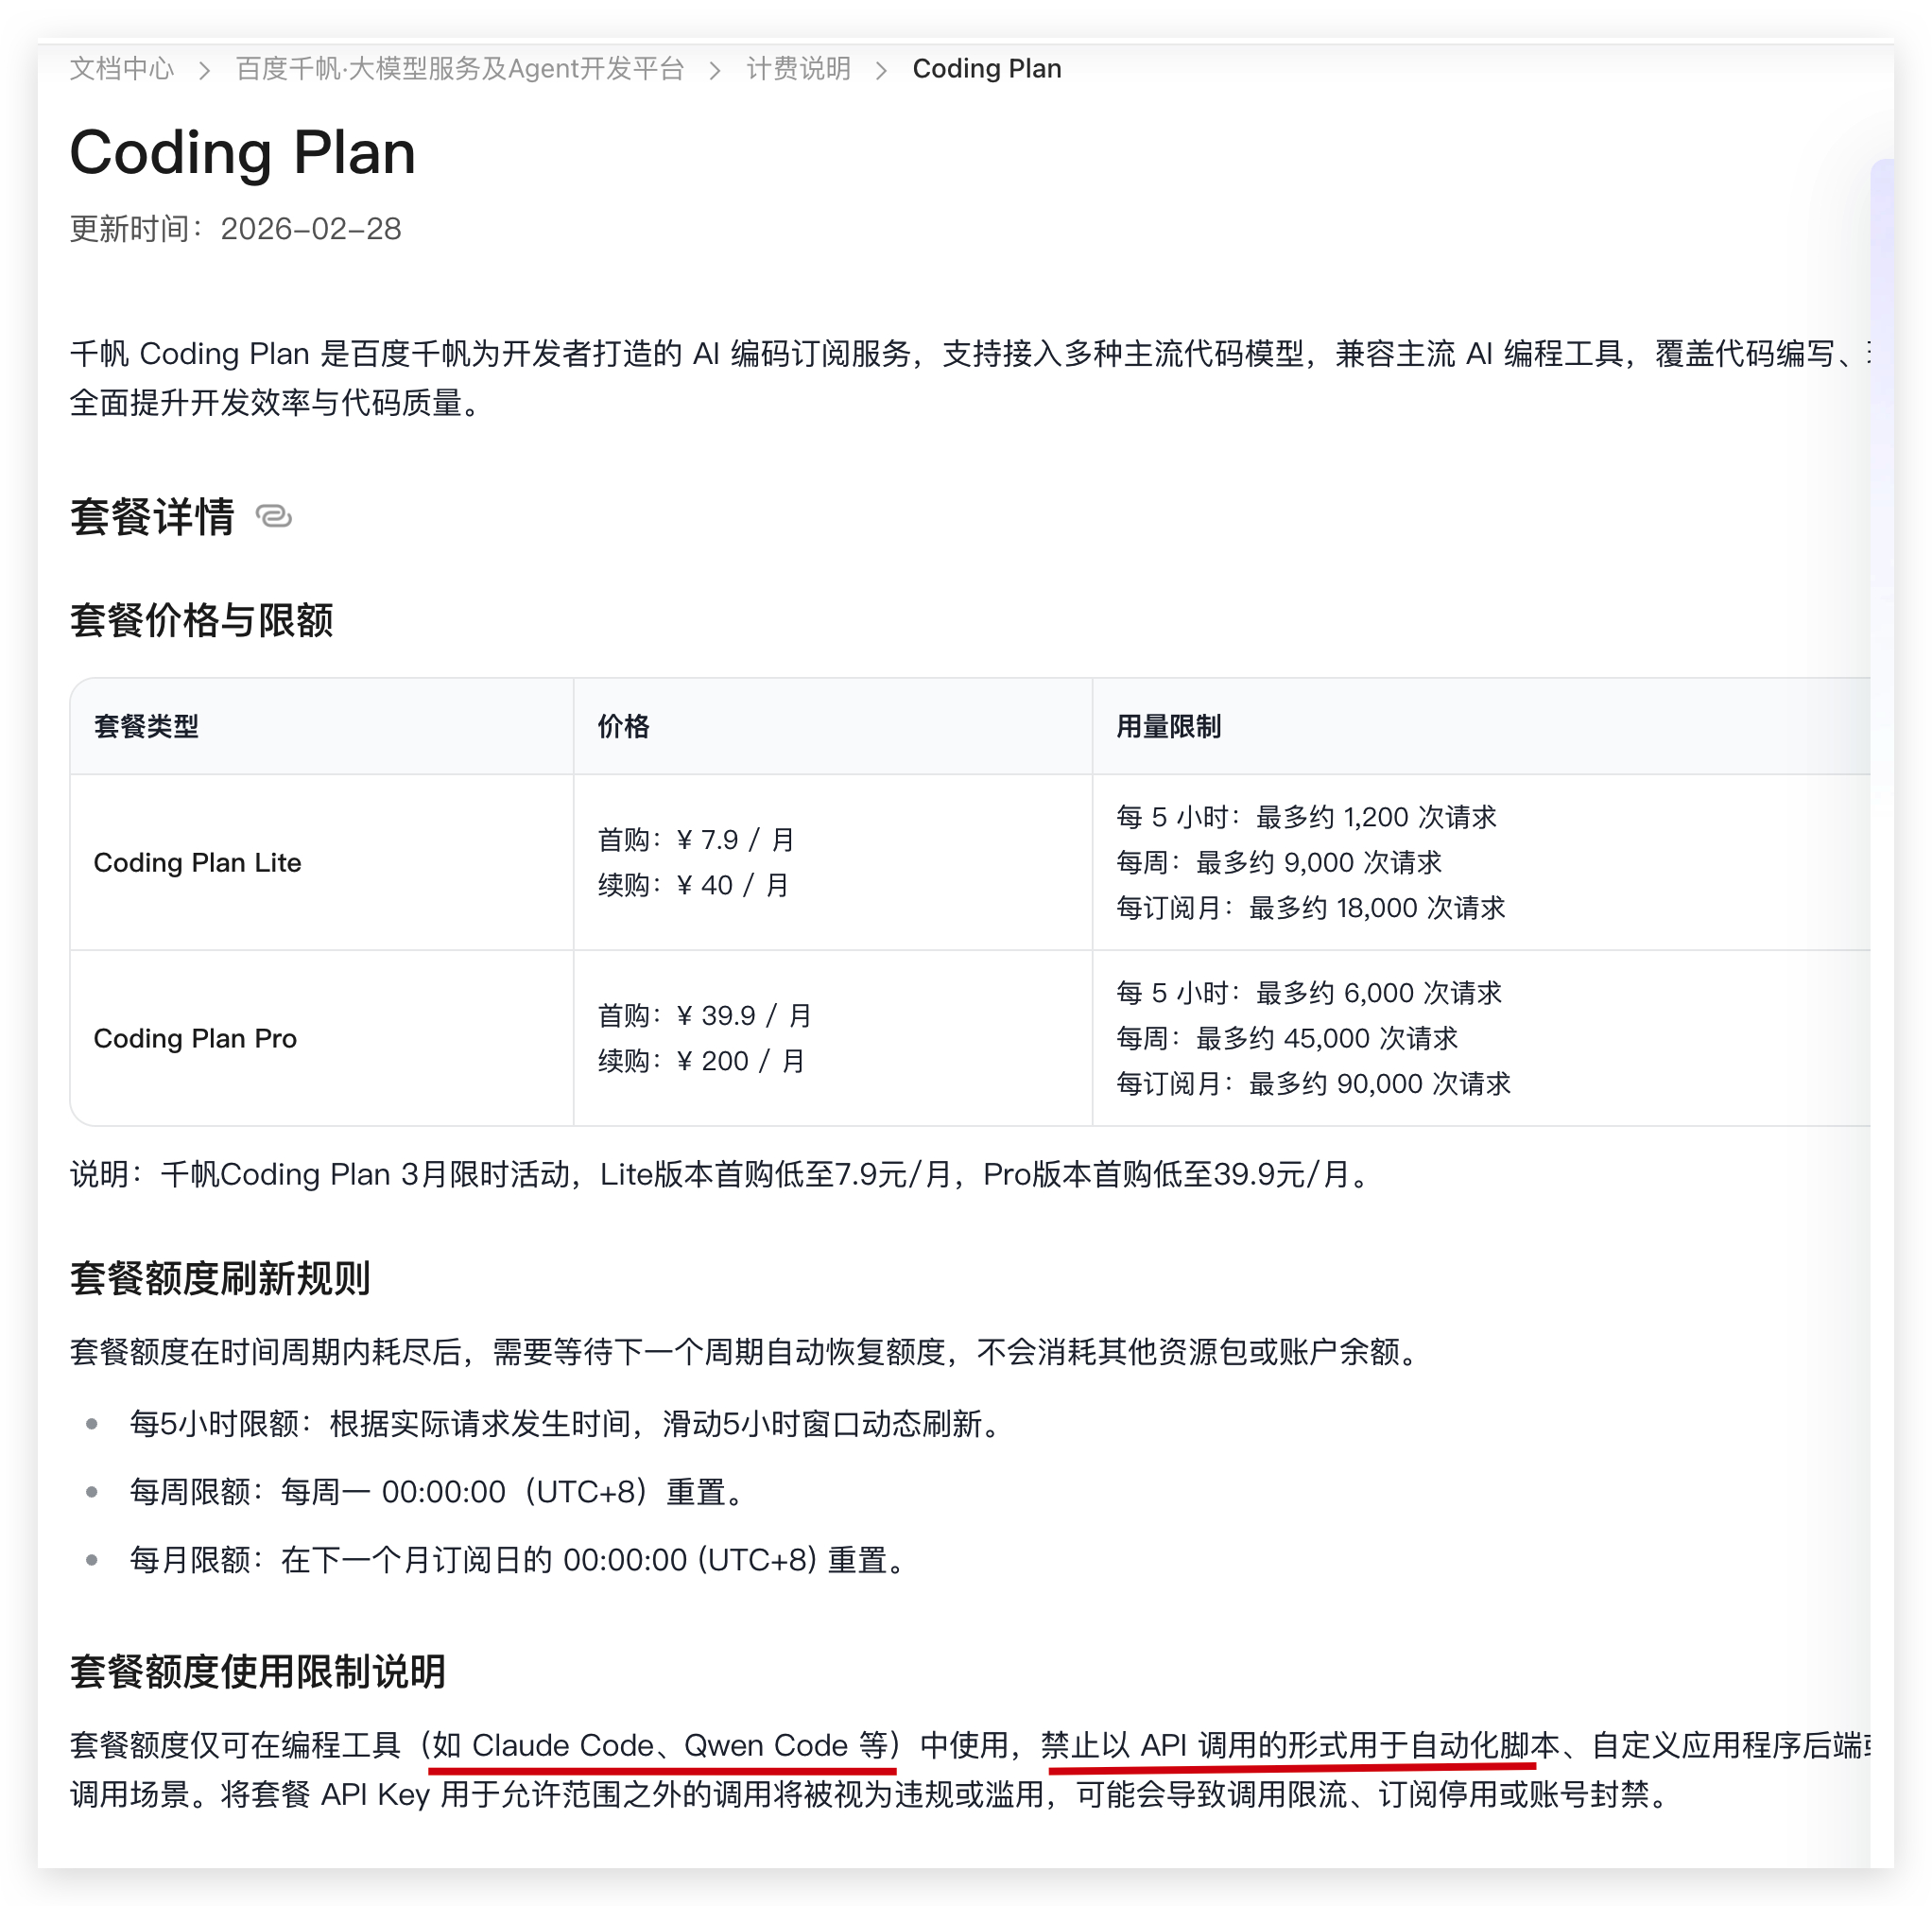Select the Coding Plan Pro row cell
Image resolution: width=1932 pixels, height=1906 pixels.
point(195,1038)
